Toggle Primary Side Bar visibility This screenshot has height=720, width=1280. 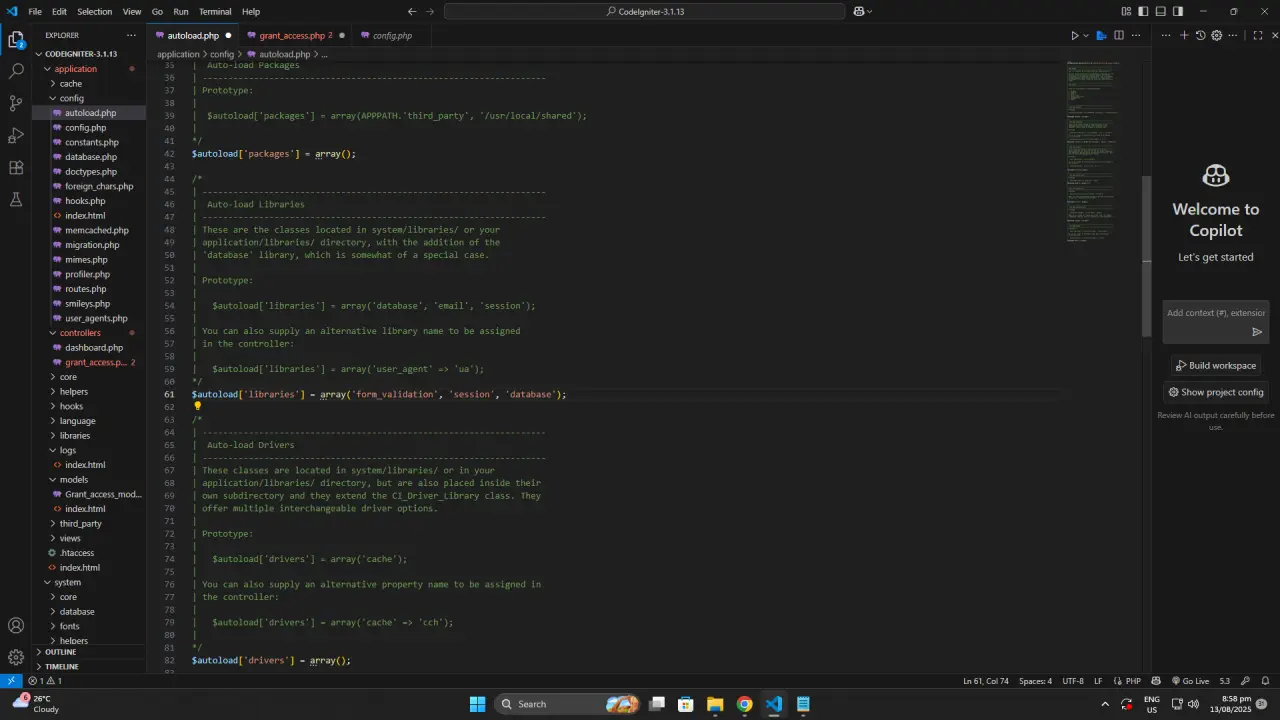coord(1143,11)
